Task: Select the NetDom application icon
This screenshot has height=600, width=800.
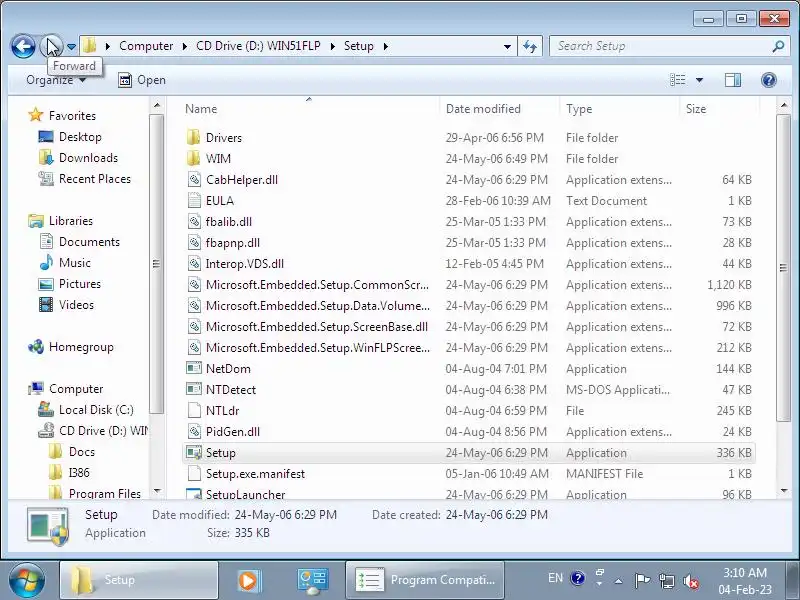Action: 194,368
